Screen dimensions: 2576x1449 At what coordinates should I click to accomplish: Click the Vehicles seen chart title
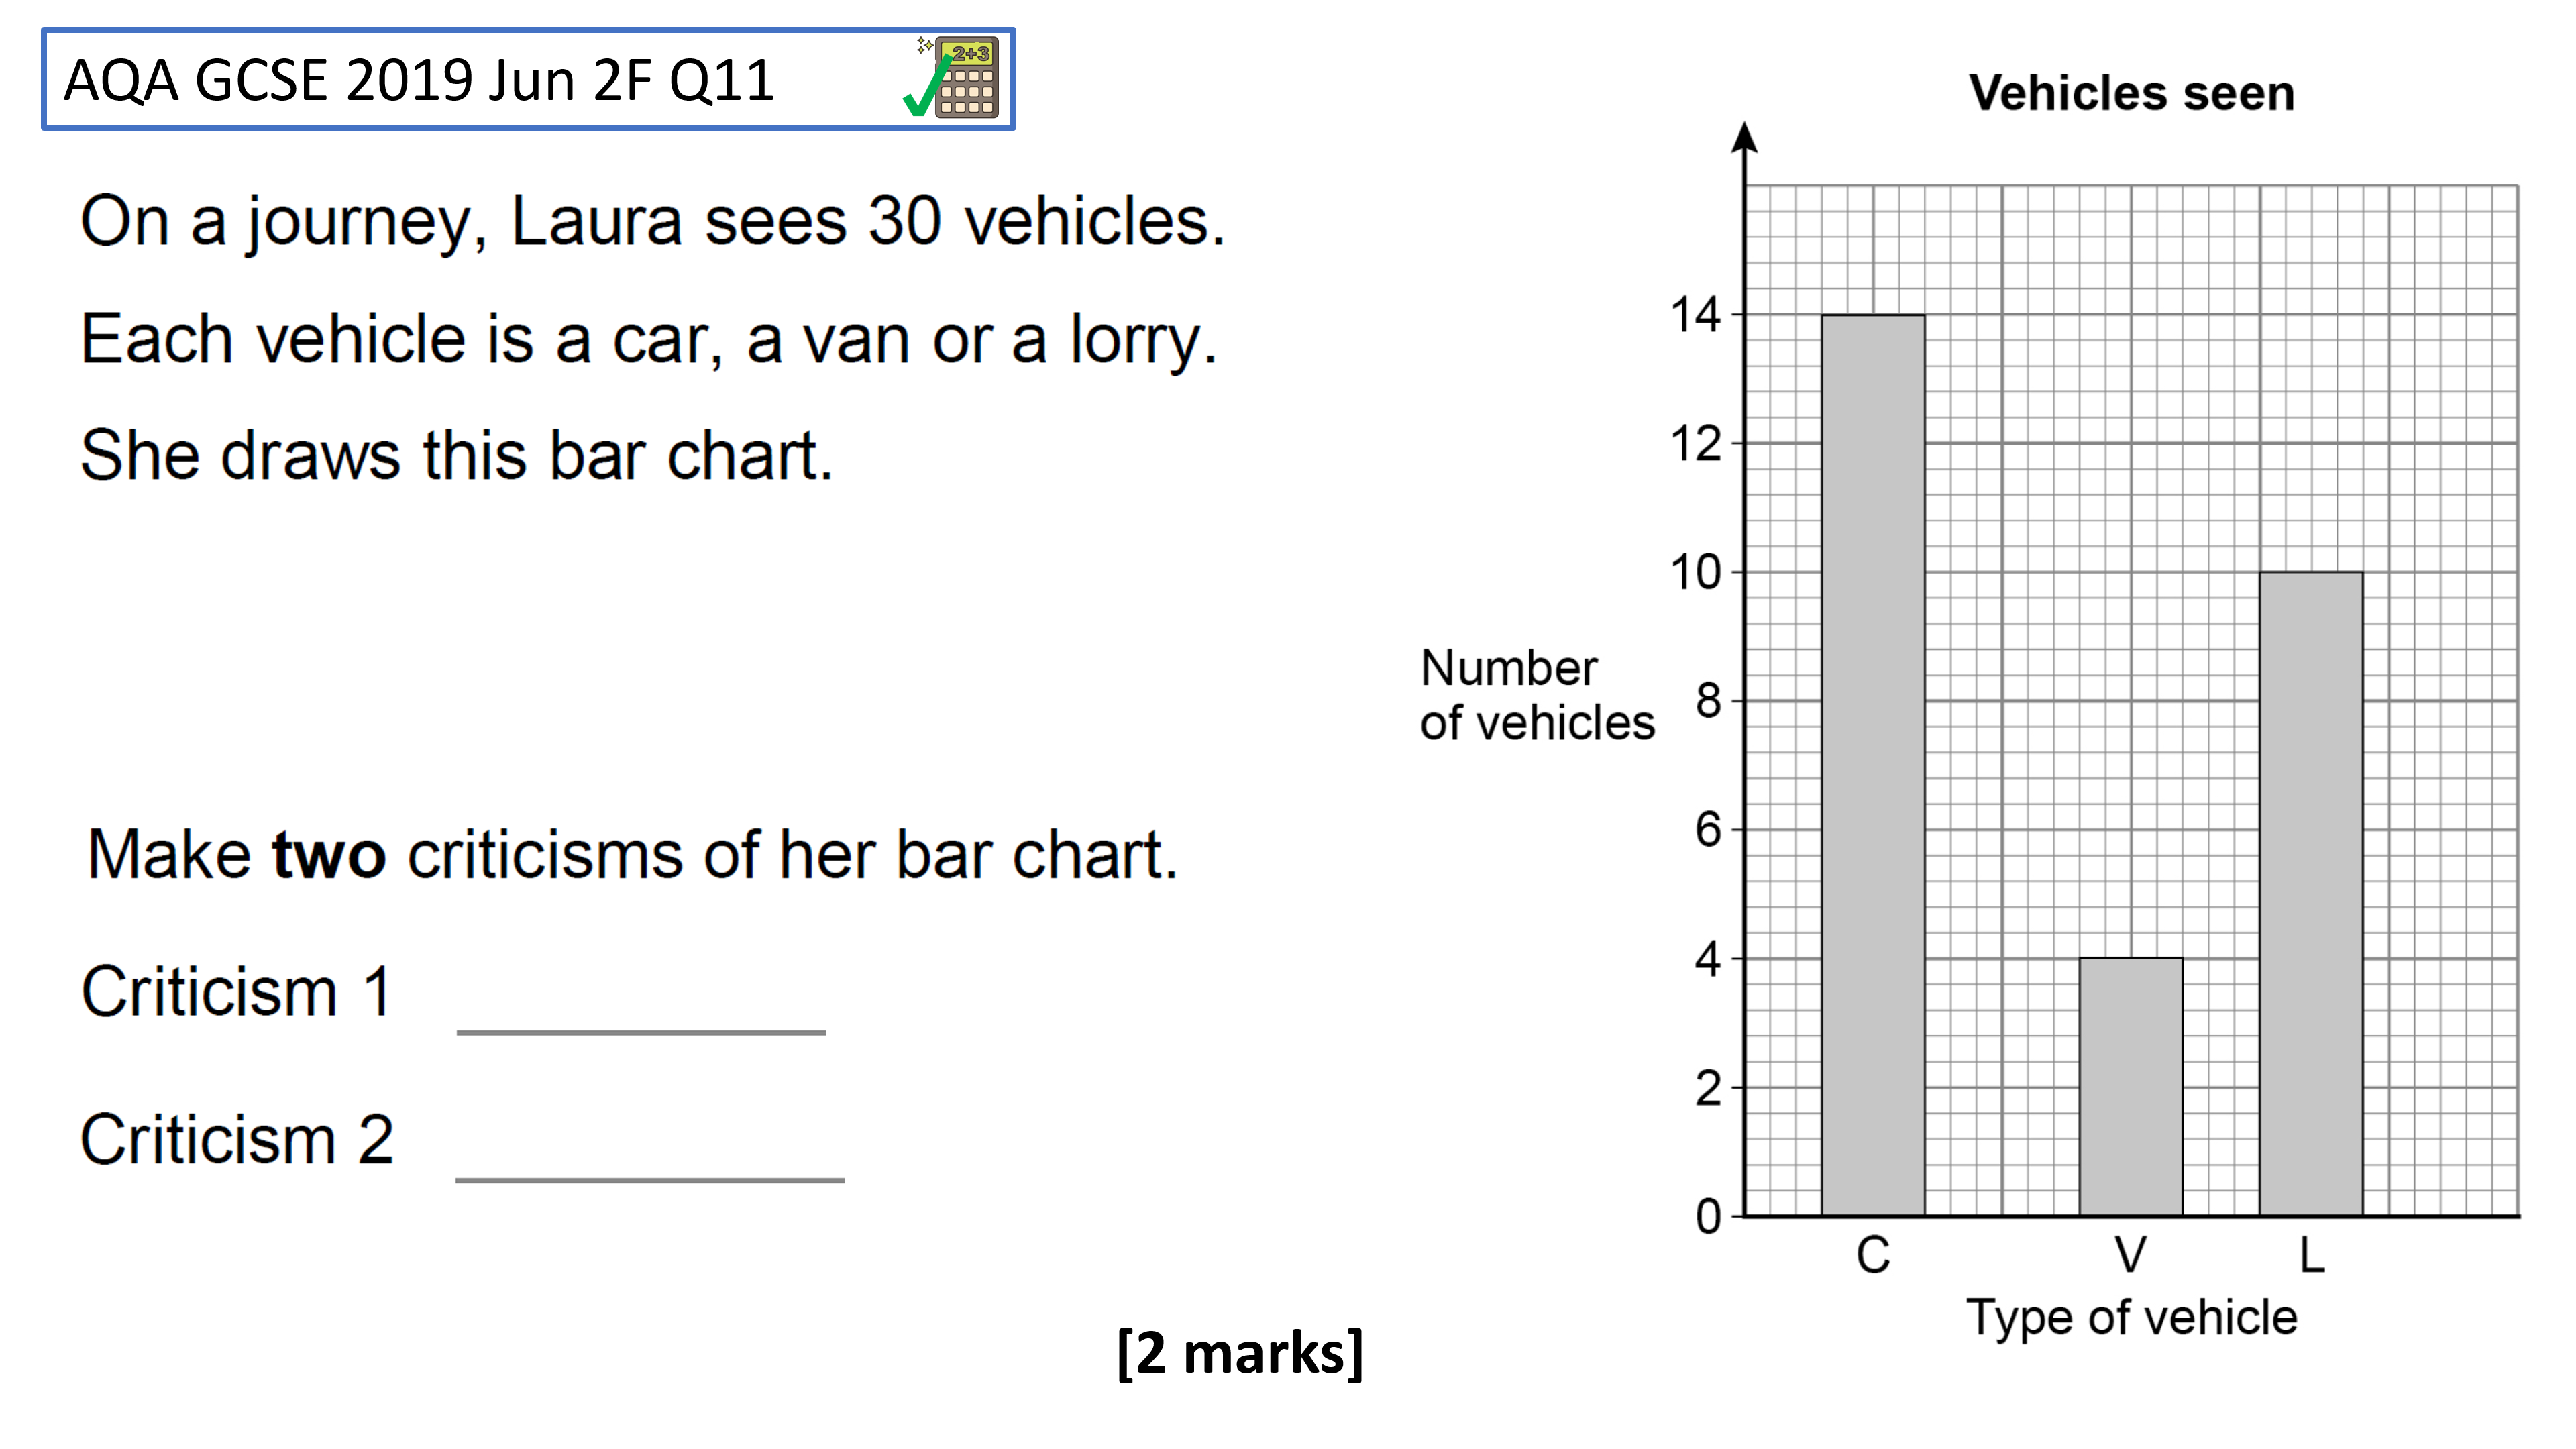(2131, 93)
